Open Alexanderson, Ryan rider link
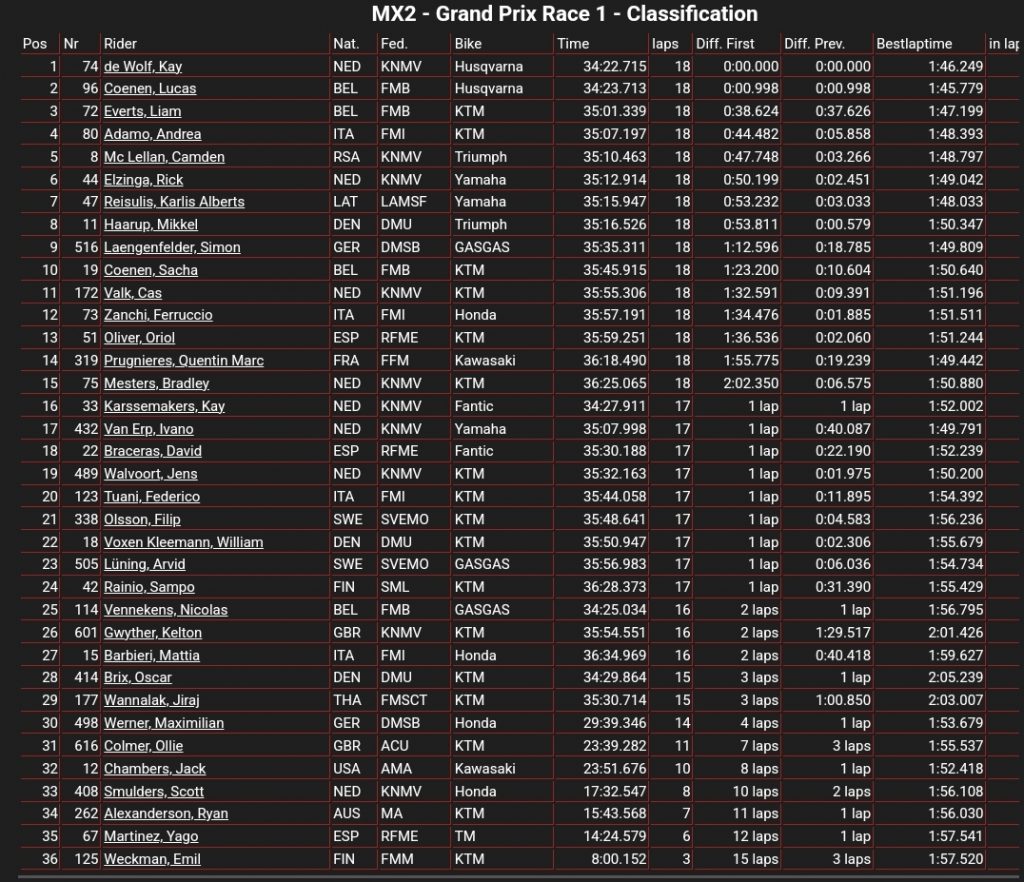1024x882 pixels. 166,813
